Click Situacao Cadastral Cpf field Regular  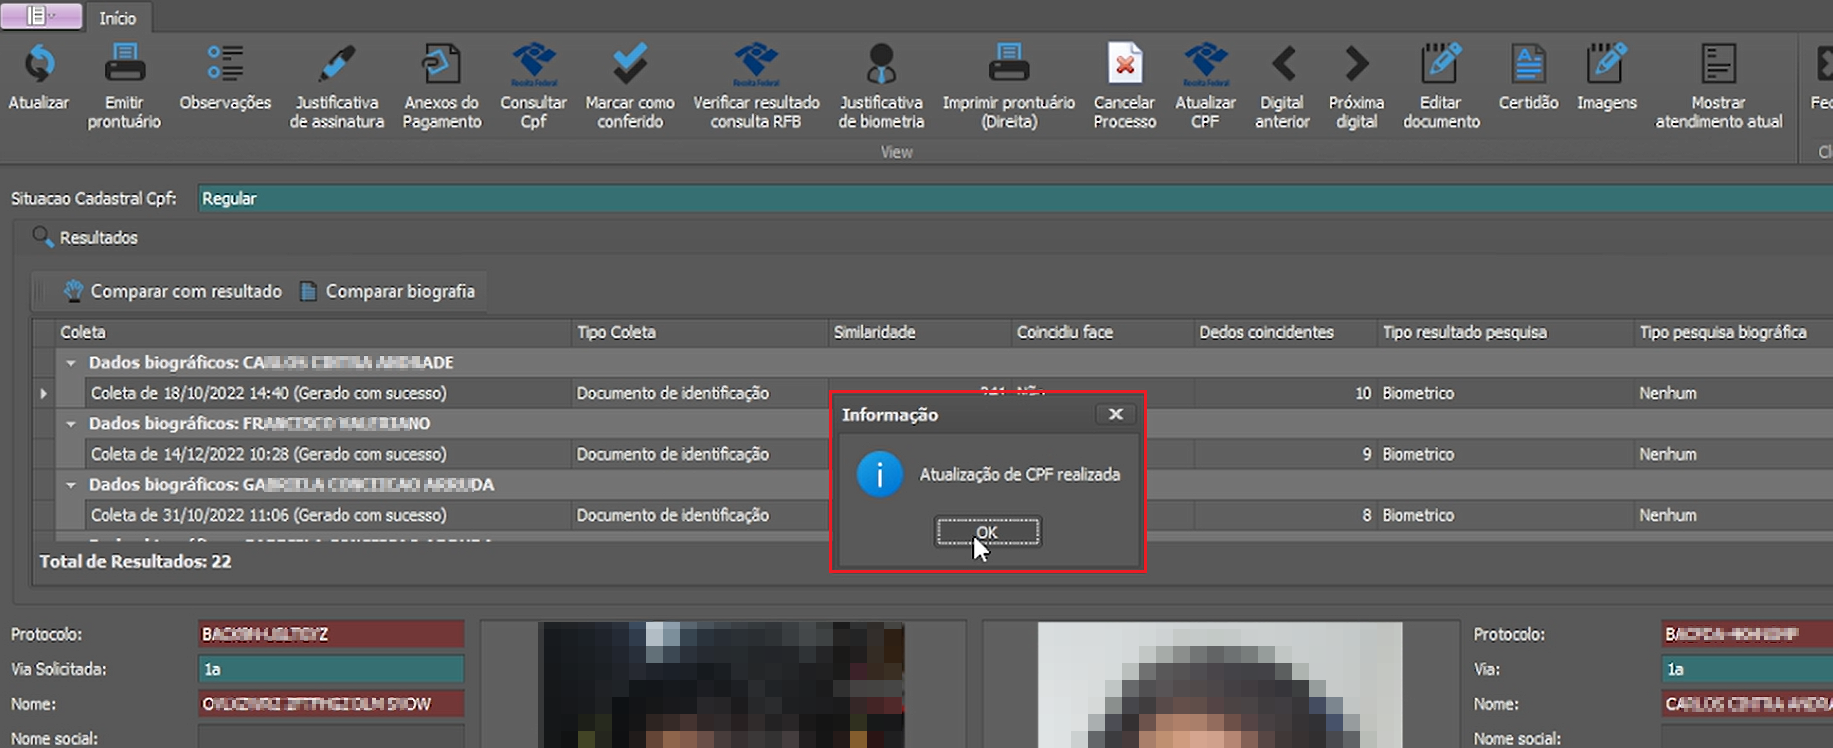coord(1015,198)
